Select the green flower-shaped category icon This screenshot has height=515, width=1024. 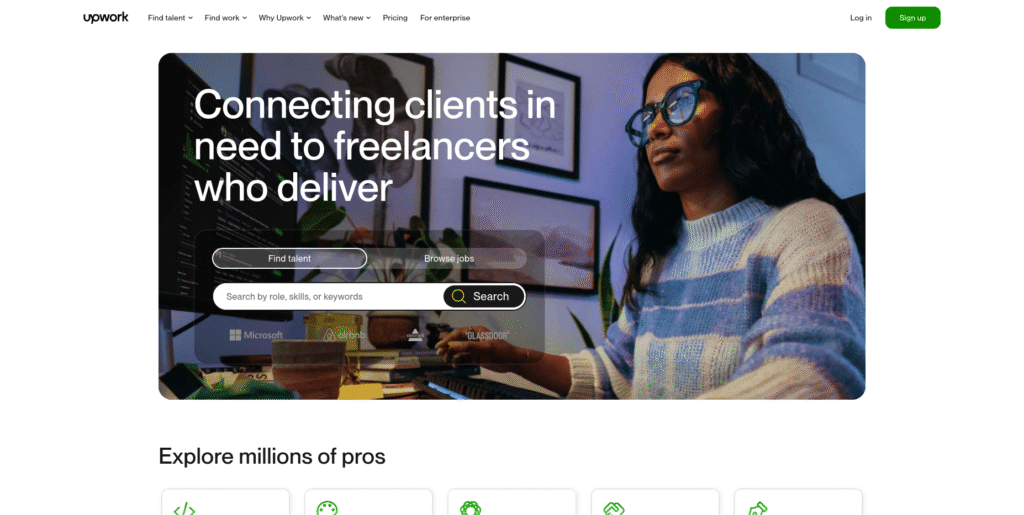[x=470, y=508]
